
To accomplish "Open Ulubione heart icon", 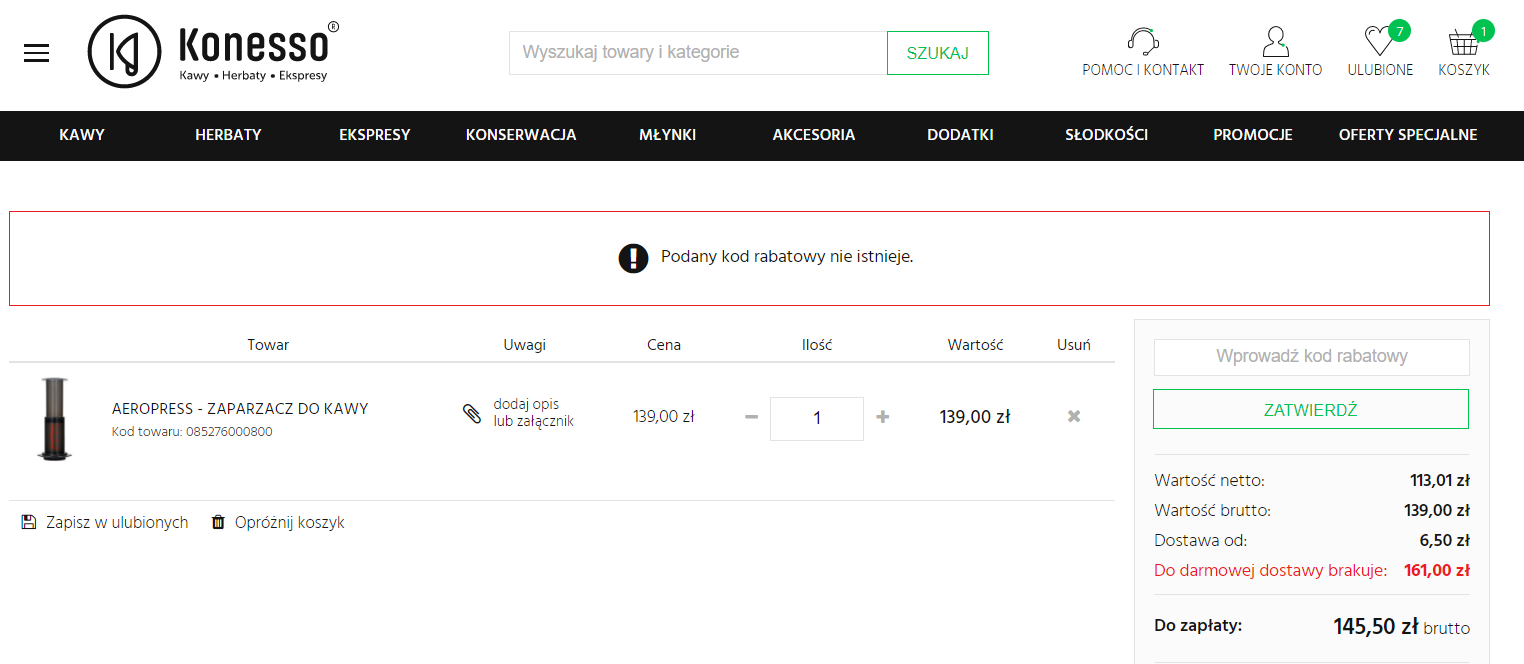I will tap(1380, 42).
